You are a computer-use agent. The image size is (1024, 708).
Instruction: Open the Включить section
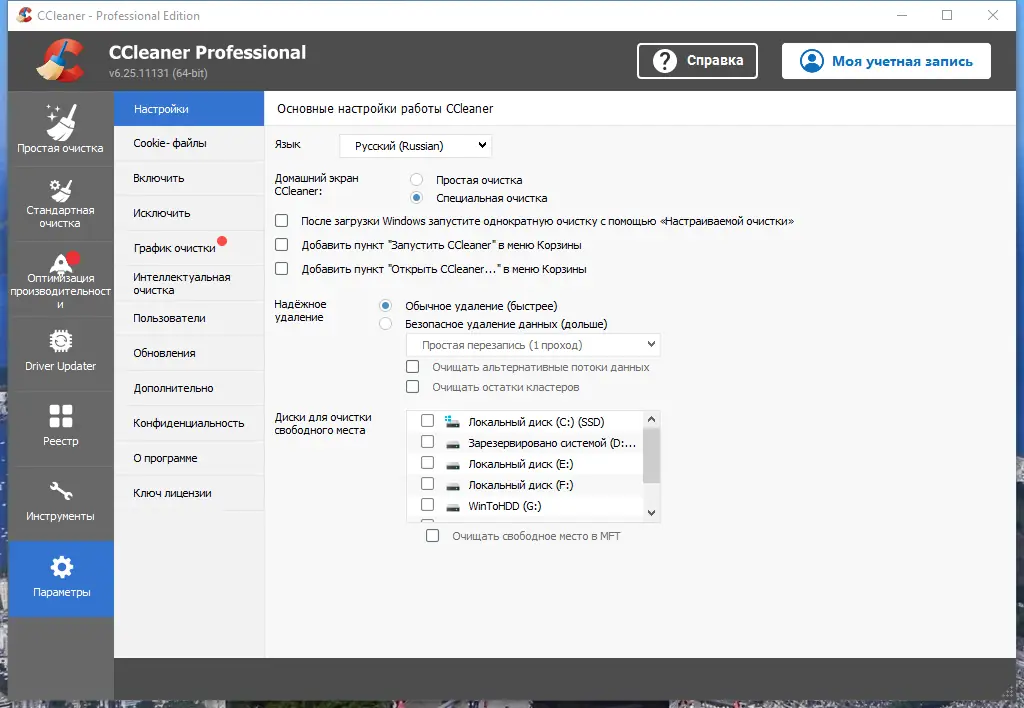[x=189, y=178]
